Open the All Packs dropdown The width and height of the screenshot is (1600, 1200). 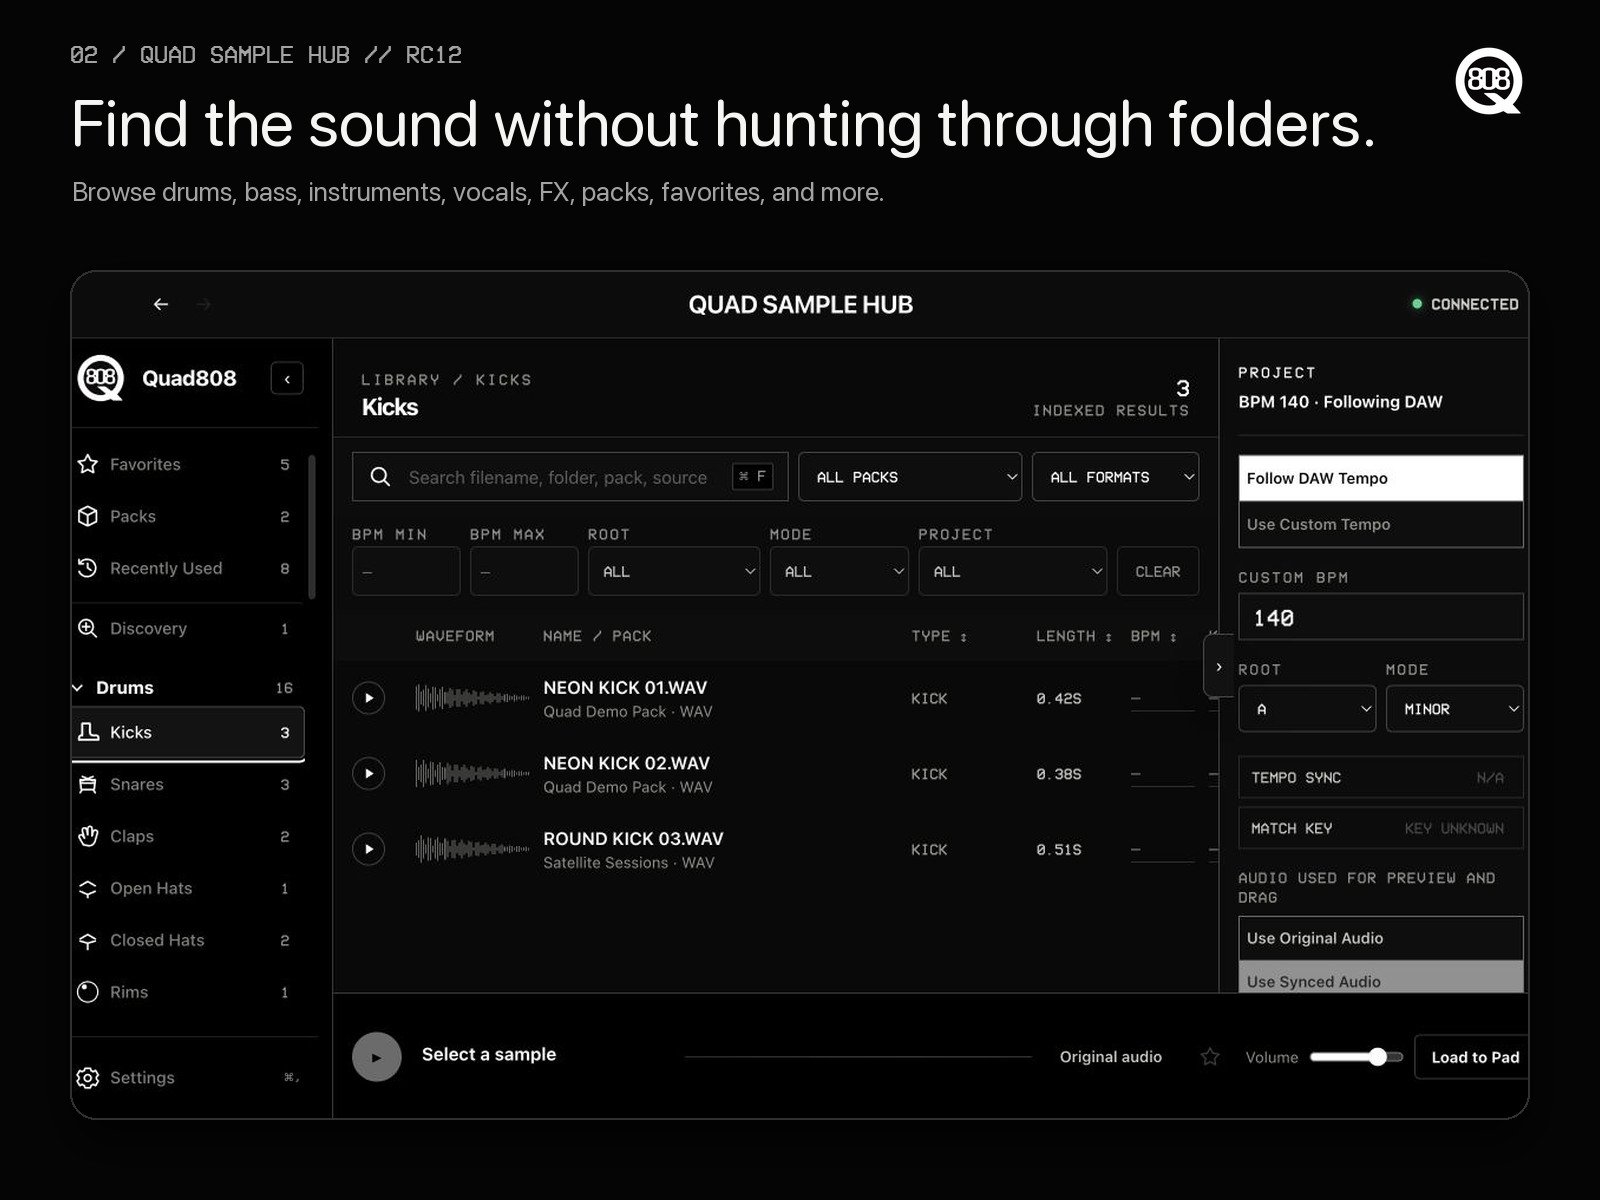tap(910, 477)
